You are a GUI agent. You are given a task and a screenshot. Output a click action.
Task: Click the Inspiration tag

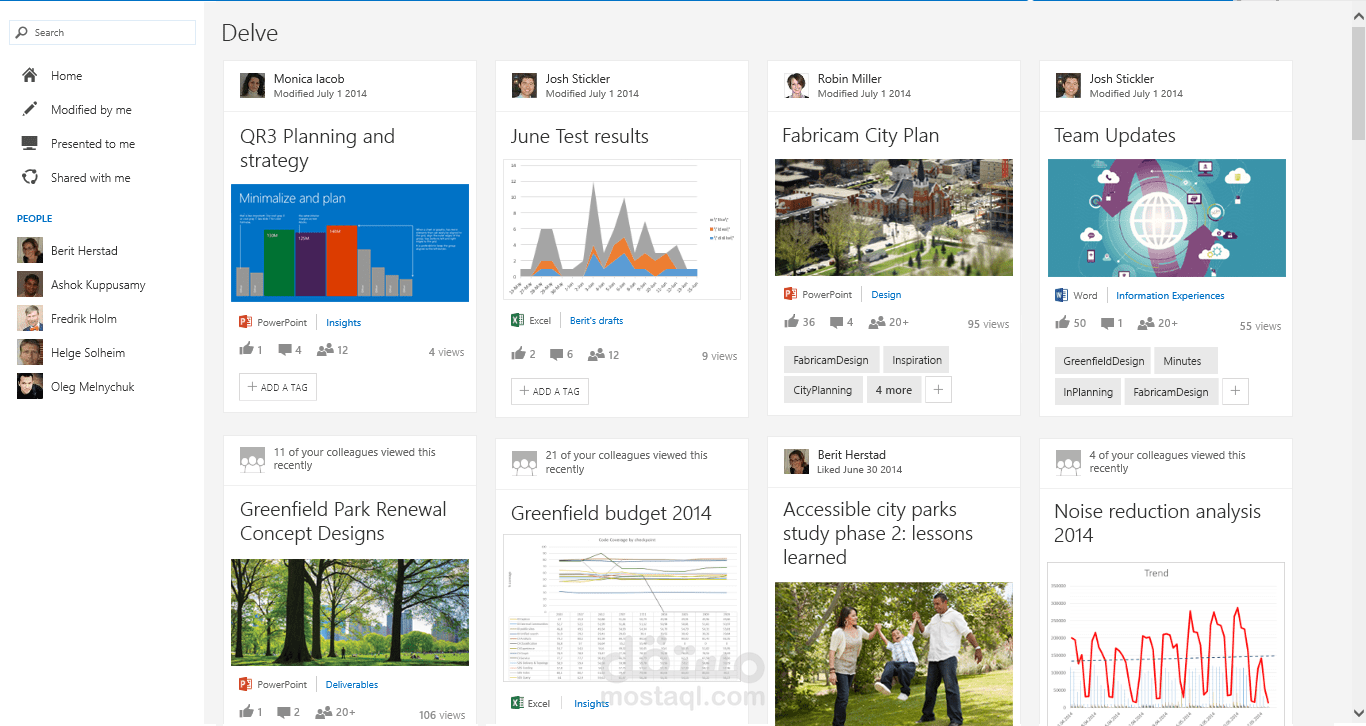tap(917, 360)
